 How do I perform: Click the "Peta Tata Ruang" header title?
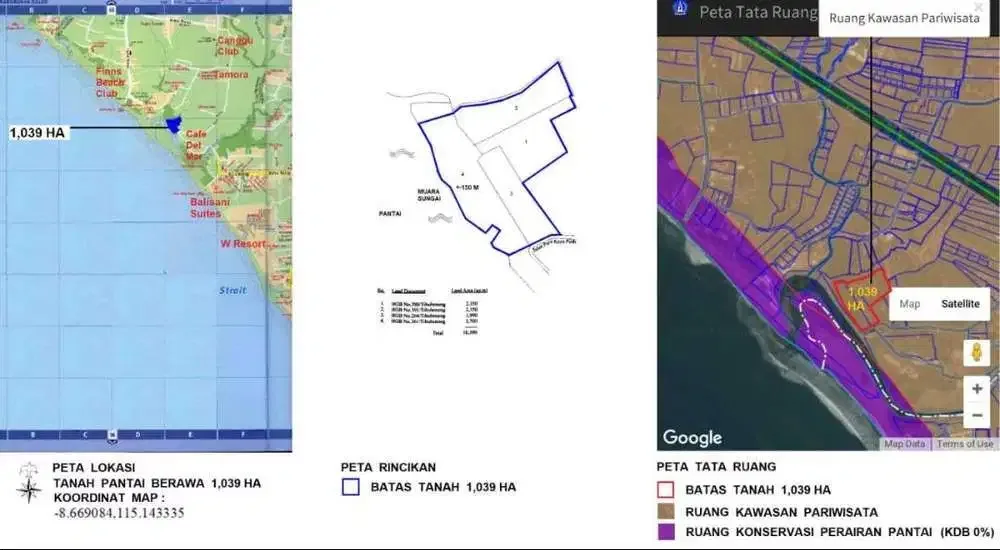pyautogui.click(x=758, y=11)
